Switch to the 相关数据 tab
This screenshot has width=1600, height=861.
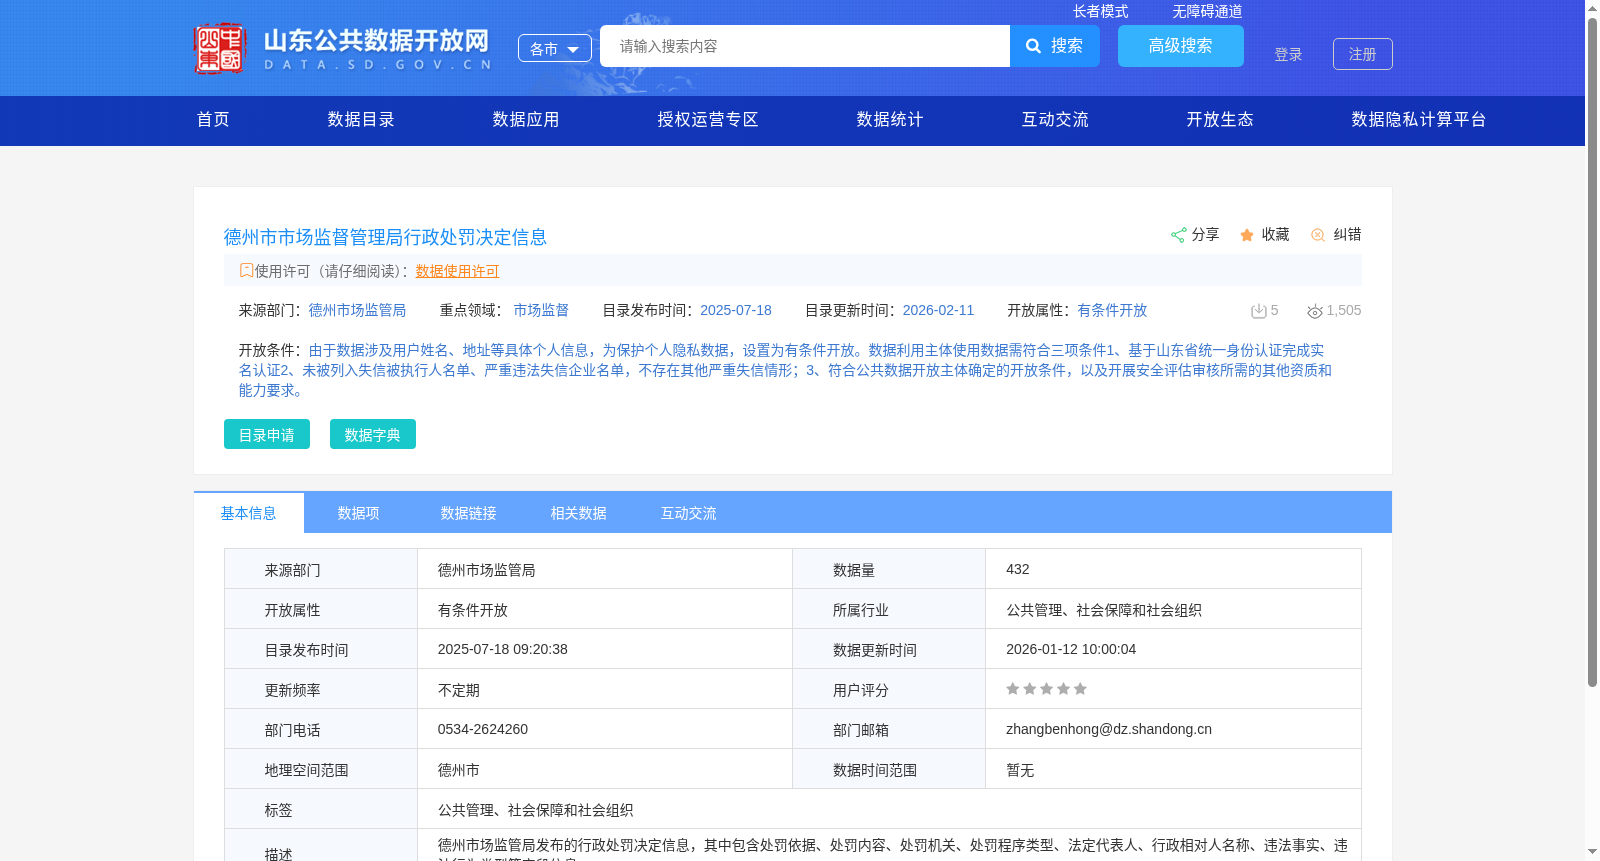coord(579,513)
